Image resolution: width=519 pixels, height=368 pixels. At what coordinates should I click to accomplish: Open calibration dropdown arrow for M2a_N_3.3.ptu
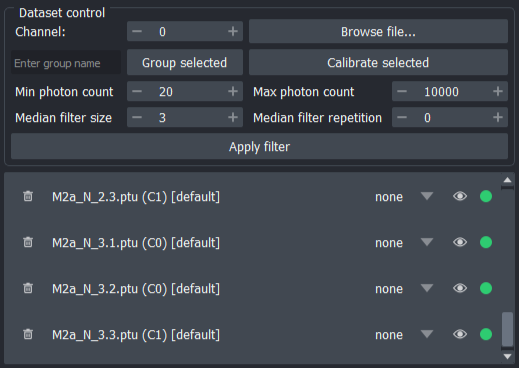coord(427,334)
